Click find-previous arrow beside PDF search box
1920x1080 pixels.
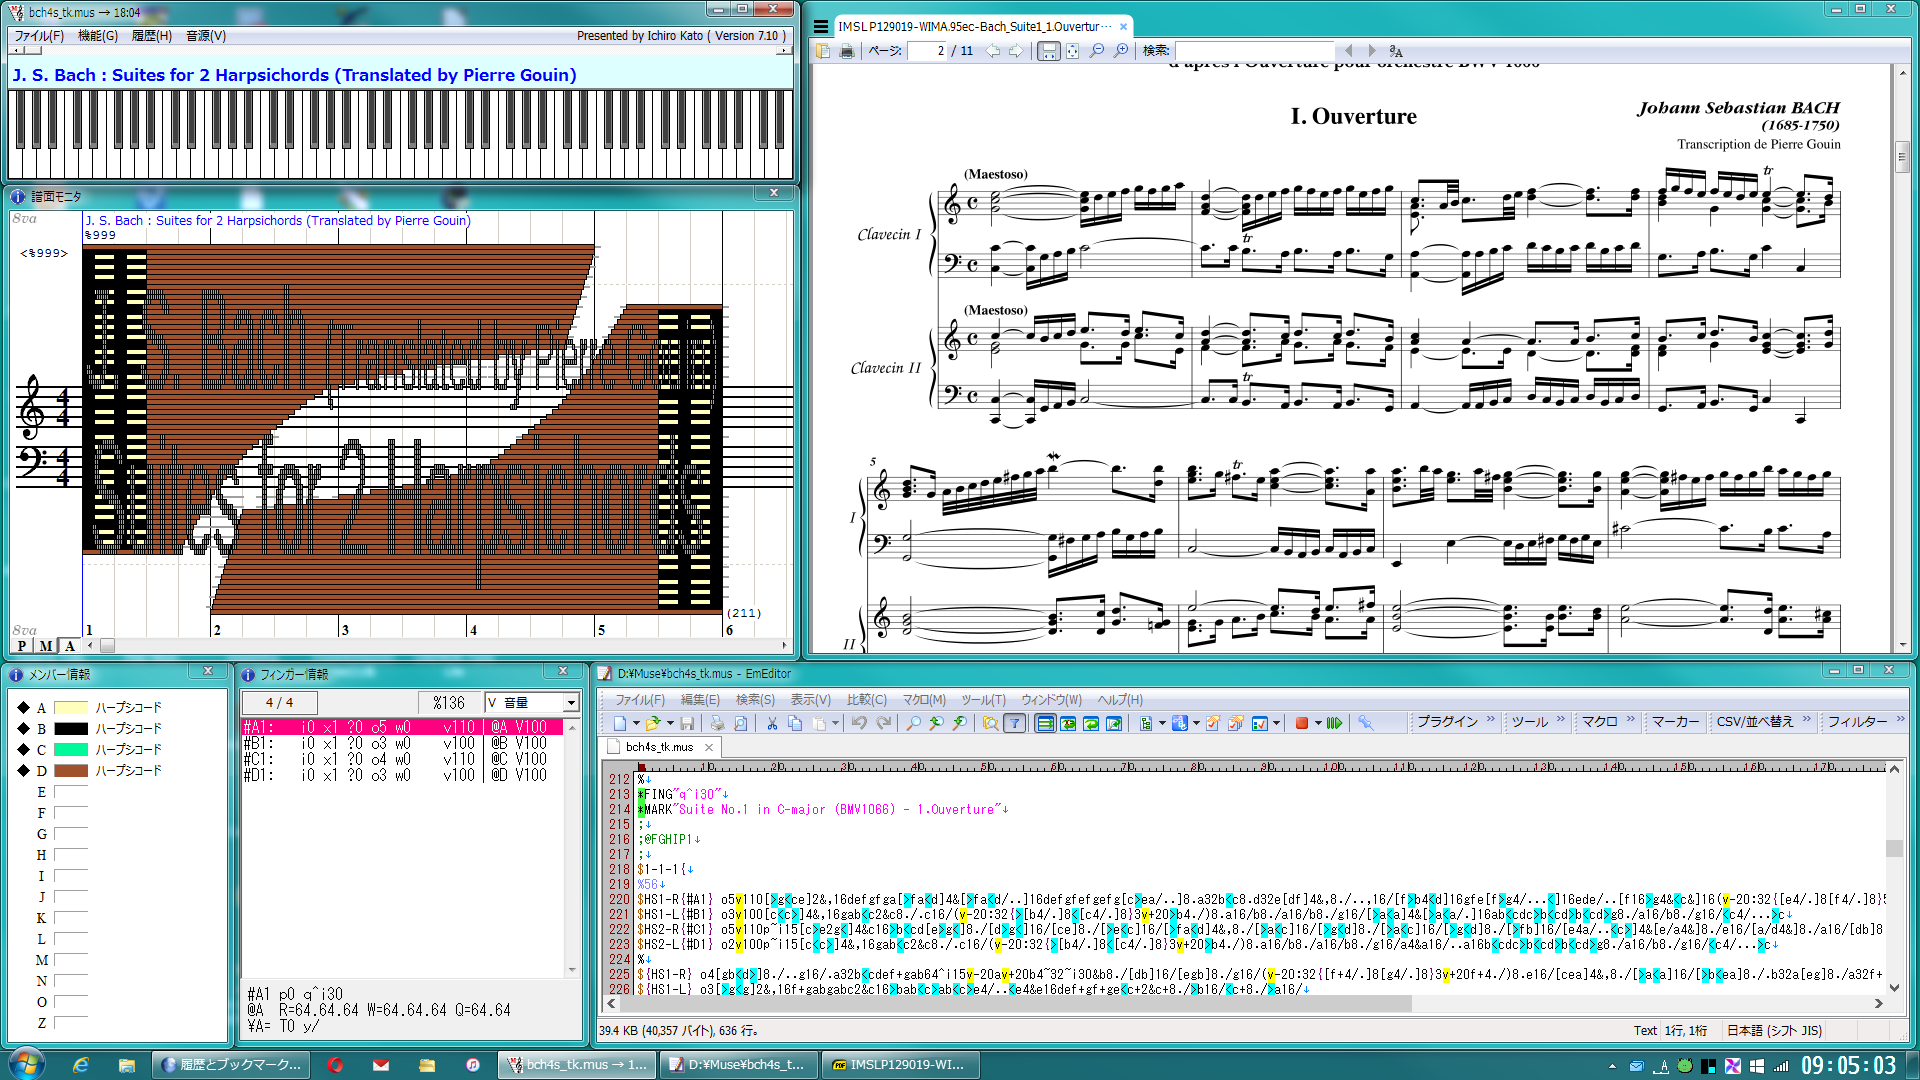(x=1348, y=51)
